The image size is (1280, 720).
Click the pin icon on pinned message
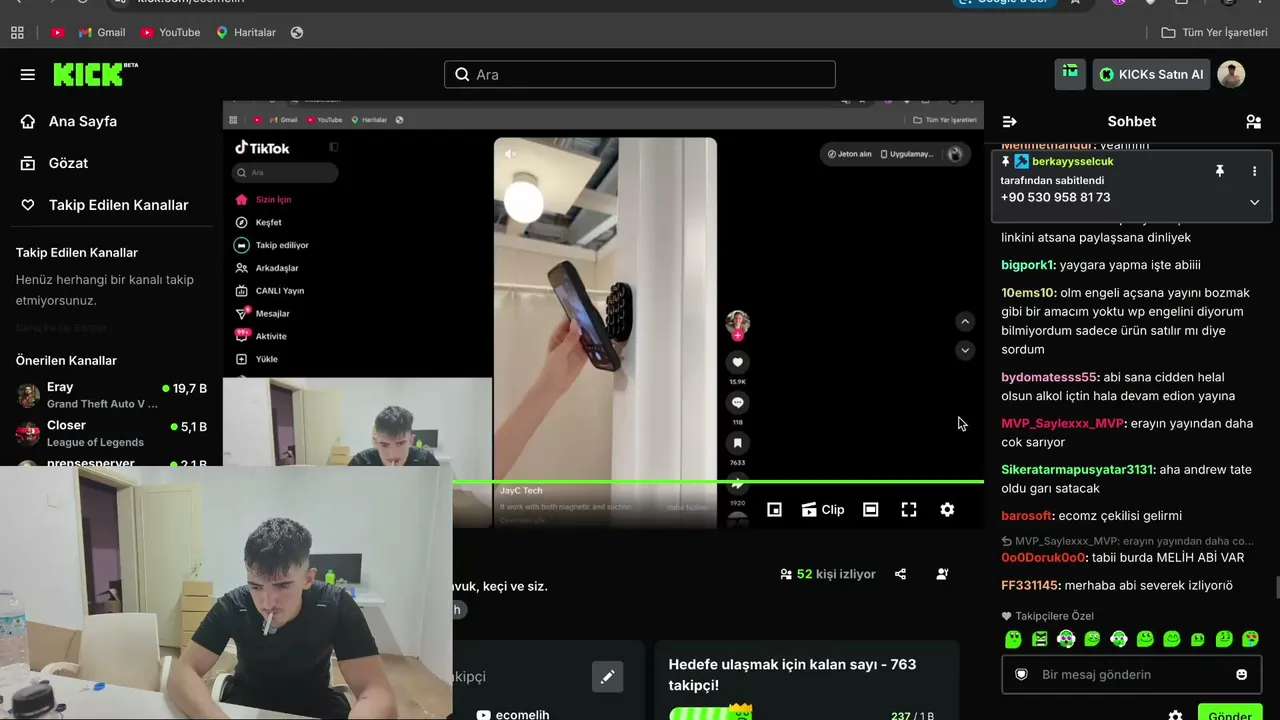1220,171
